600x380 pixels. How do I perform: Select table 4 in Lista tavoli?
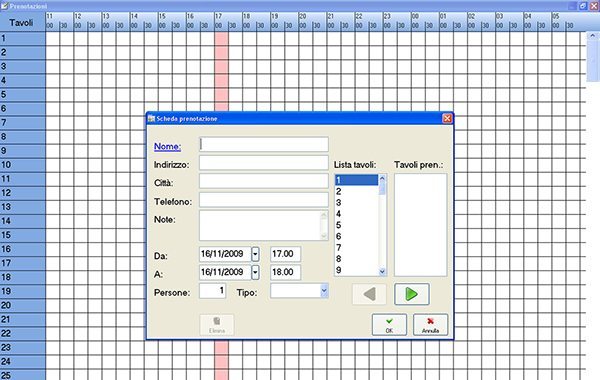pos(357,214)
